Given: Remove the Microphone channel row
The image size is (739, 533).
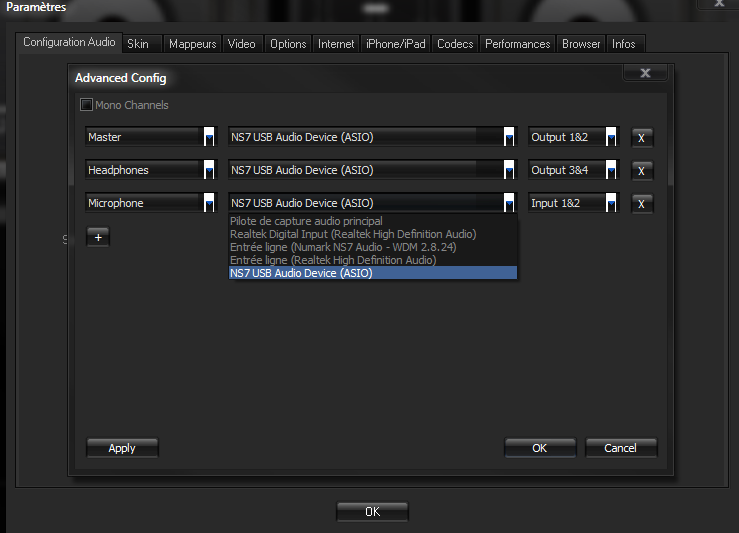Looking at the screenshot, I should 641,204.
